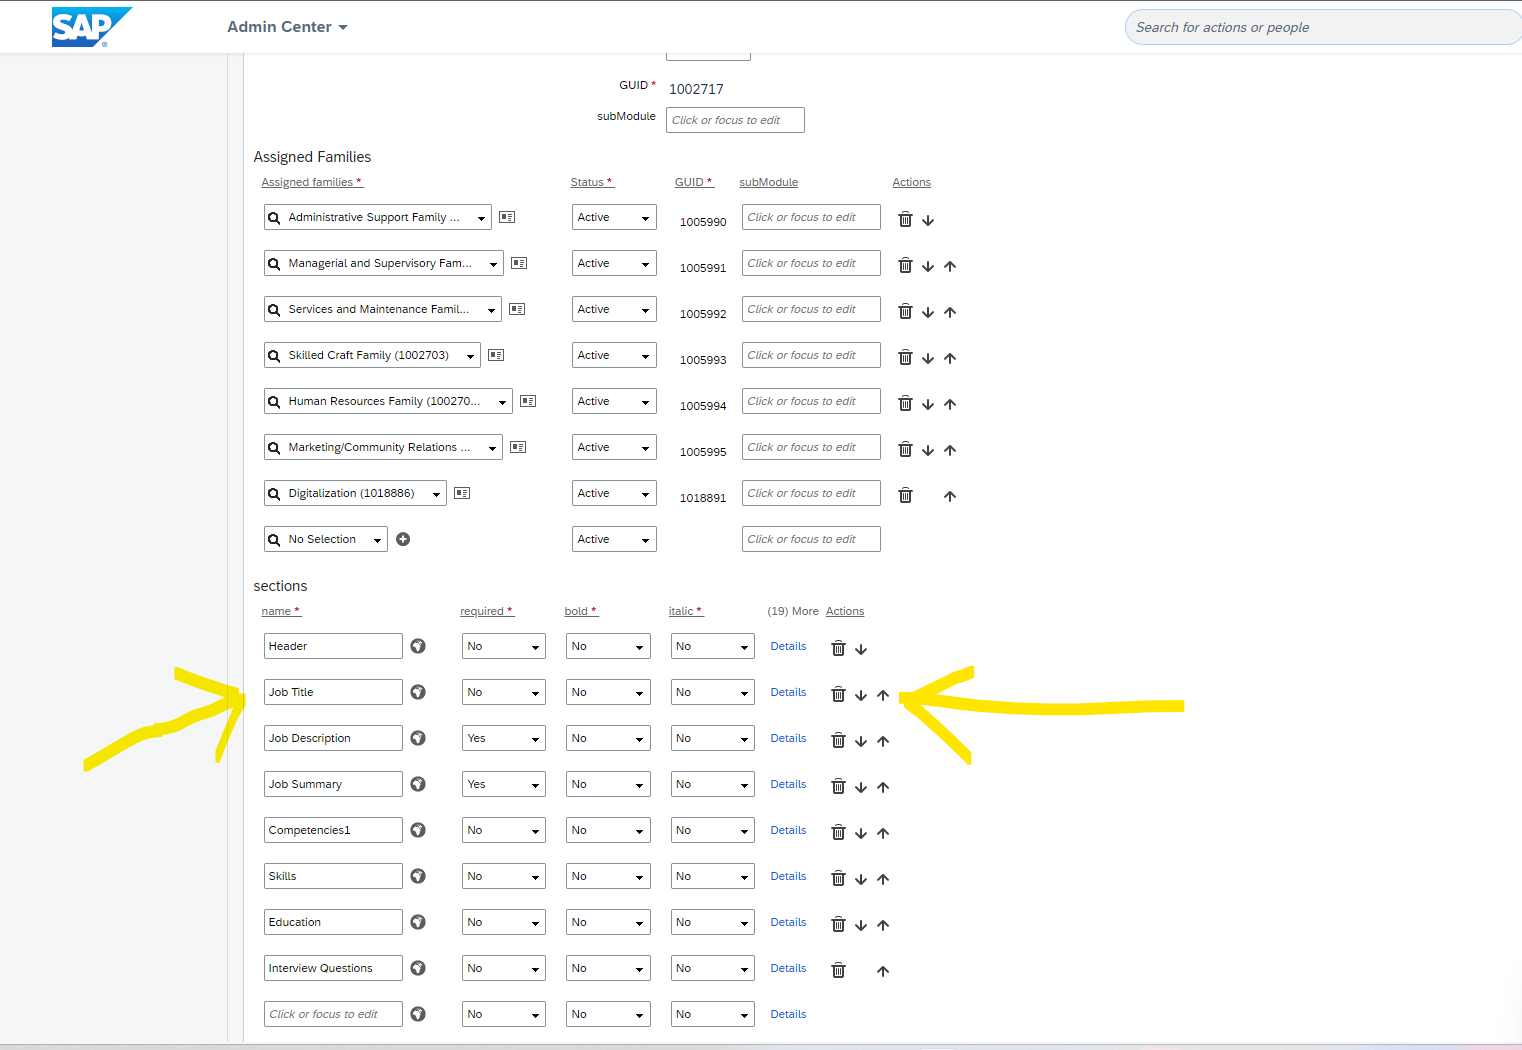Click the SAP logo
Viewport: 1522px width, 1050px height.
point(91,27)
